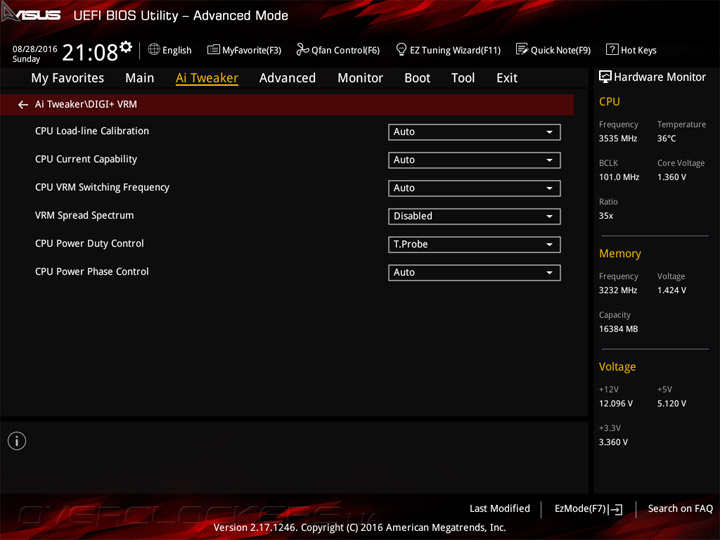Click the globe language icon
Viewport: 720px width, 540px height.
(x=154, y=49)
